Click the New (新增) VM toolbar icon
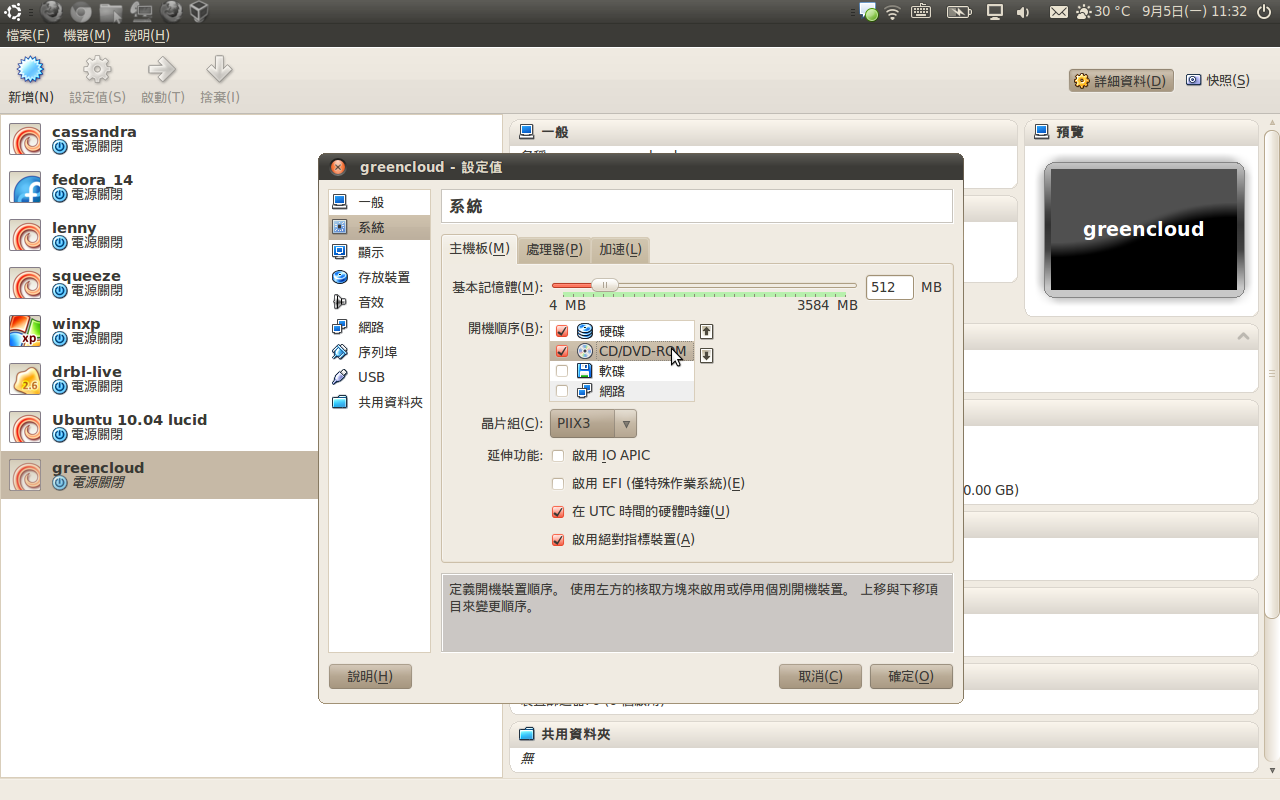Viewport: 1280px width, 800px height. [31, 72]
